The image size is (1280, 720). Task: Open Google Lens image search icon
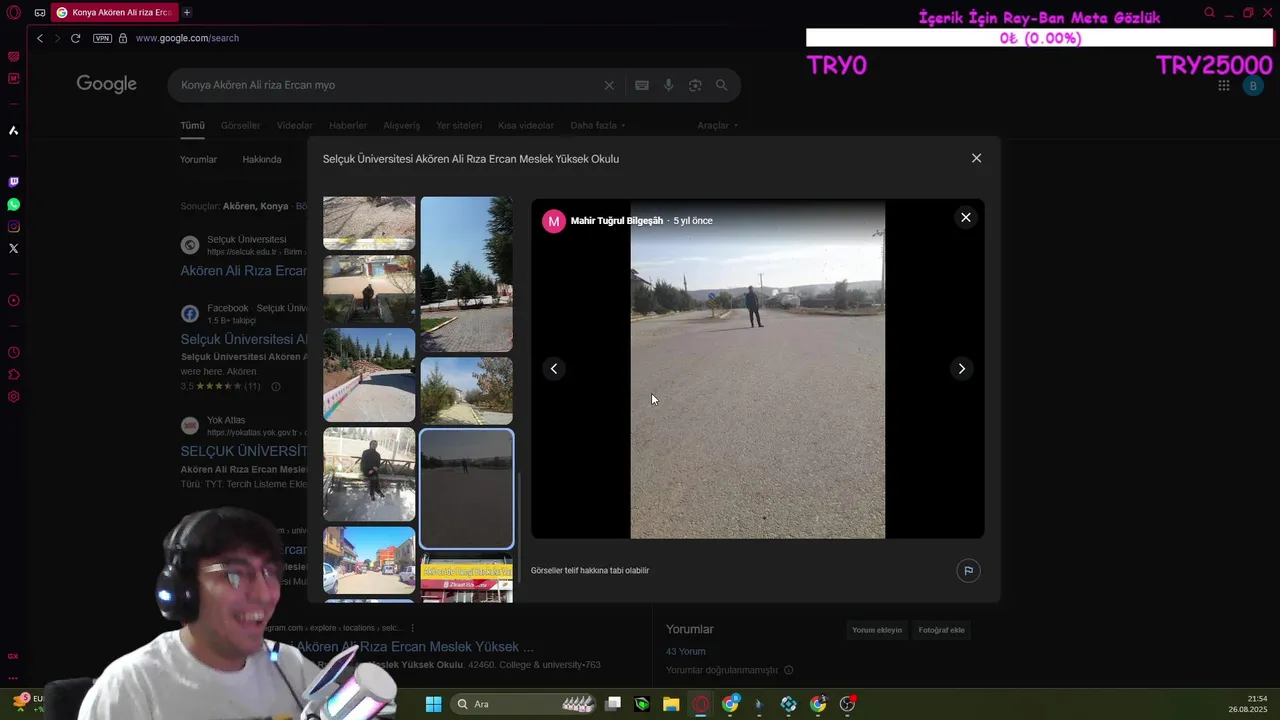click(695, 85)
